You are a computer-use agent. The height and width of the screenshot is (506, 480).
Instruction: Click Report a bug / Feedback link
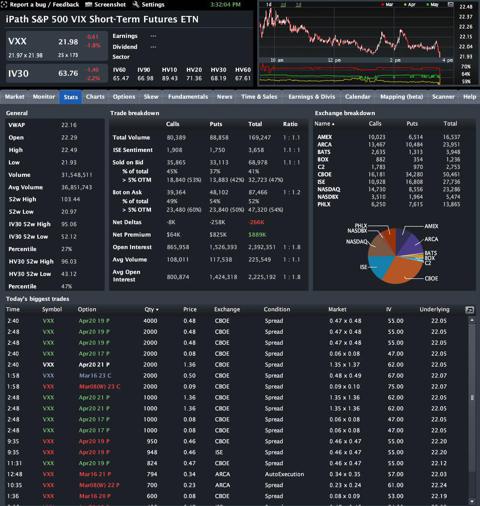pos(44,5)
